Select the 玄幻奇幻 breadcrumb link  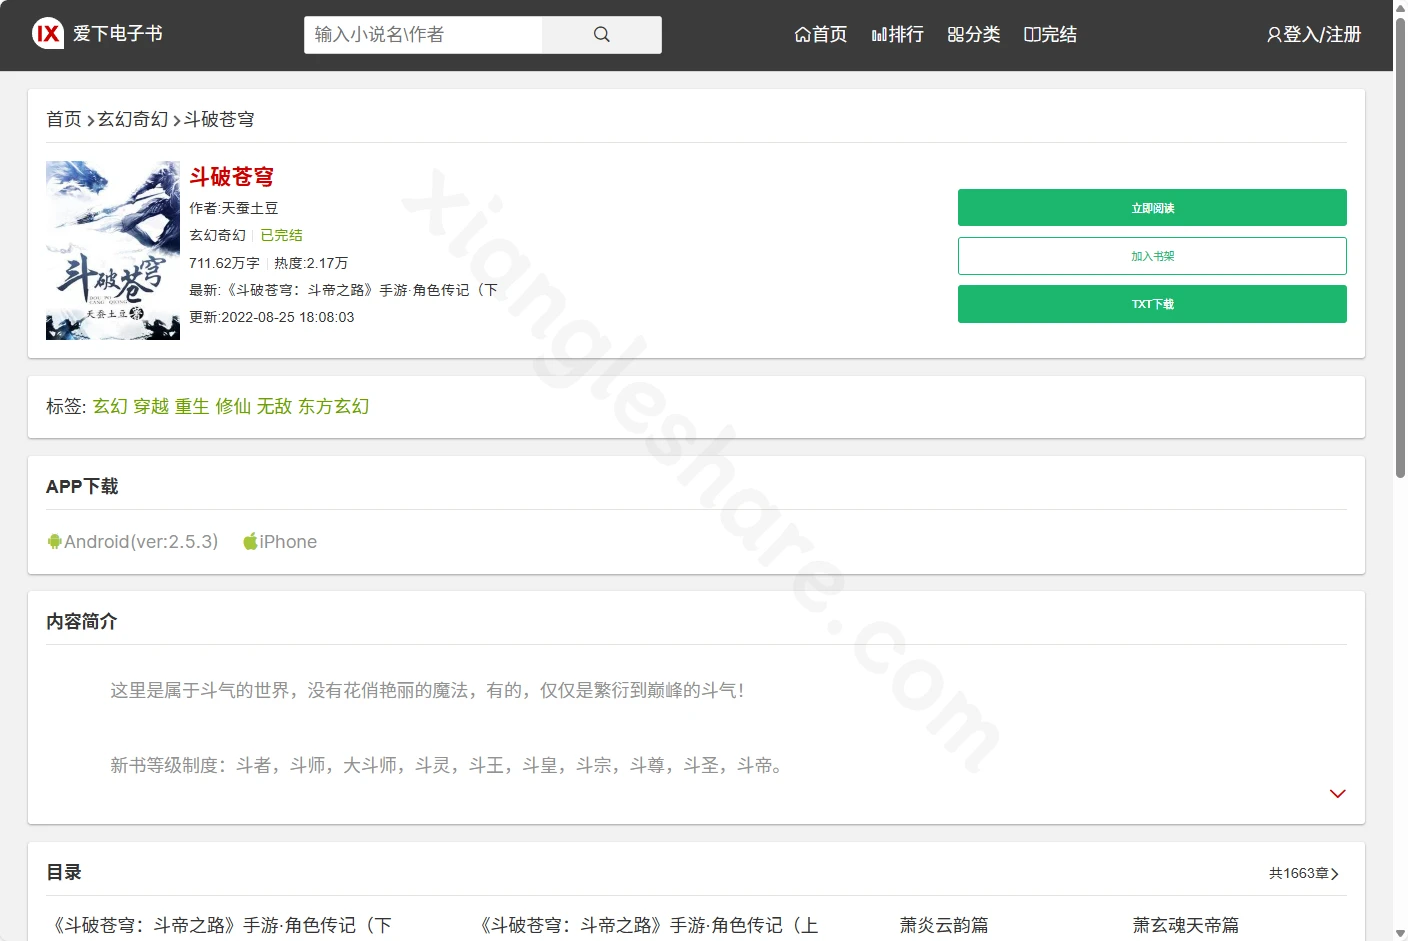click(133, 119)
